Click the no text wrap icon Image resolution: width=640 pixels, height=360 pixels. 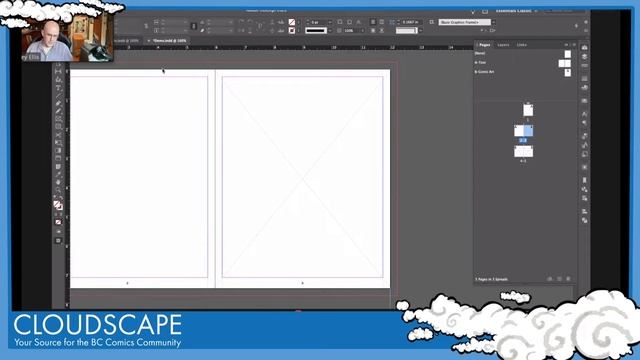pos(373,22)
